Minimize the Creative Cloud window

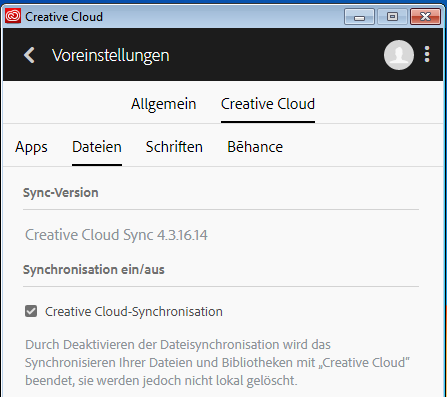[359, 17]
